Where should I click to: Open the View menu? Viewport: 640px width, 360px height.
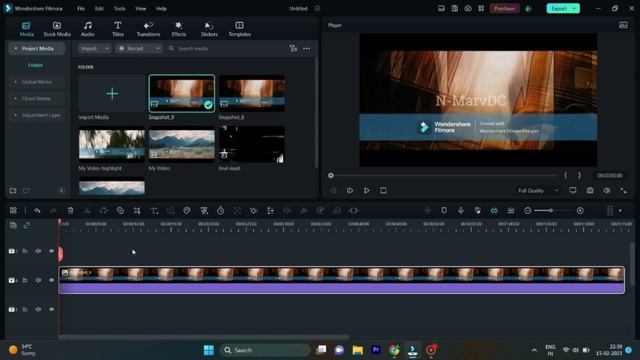click(x=141, y=9)
